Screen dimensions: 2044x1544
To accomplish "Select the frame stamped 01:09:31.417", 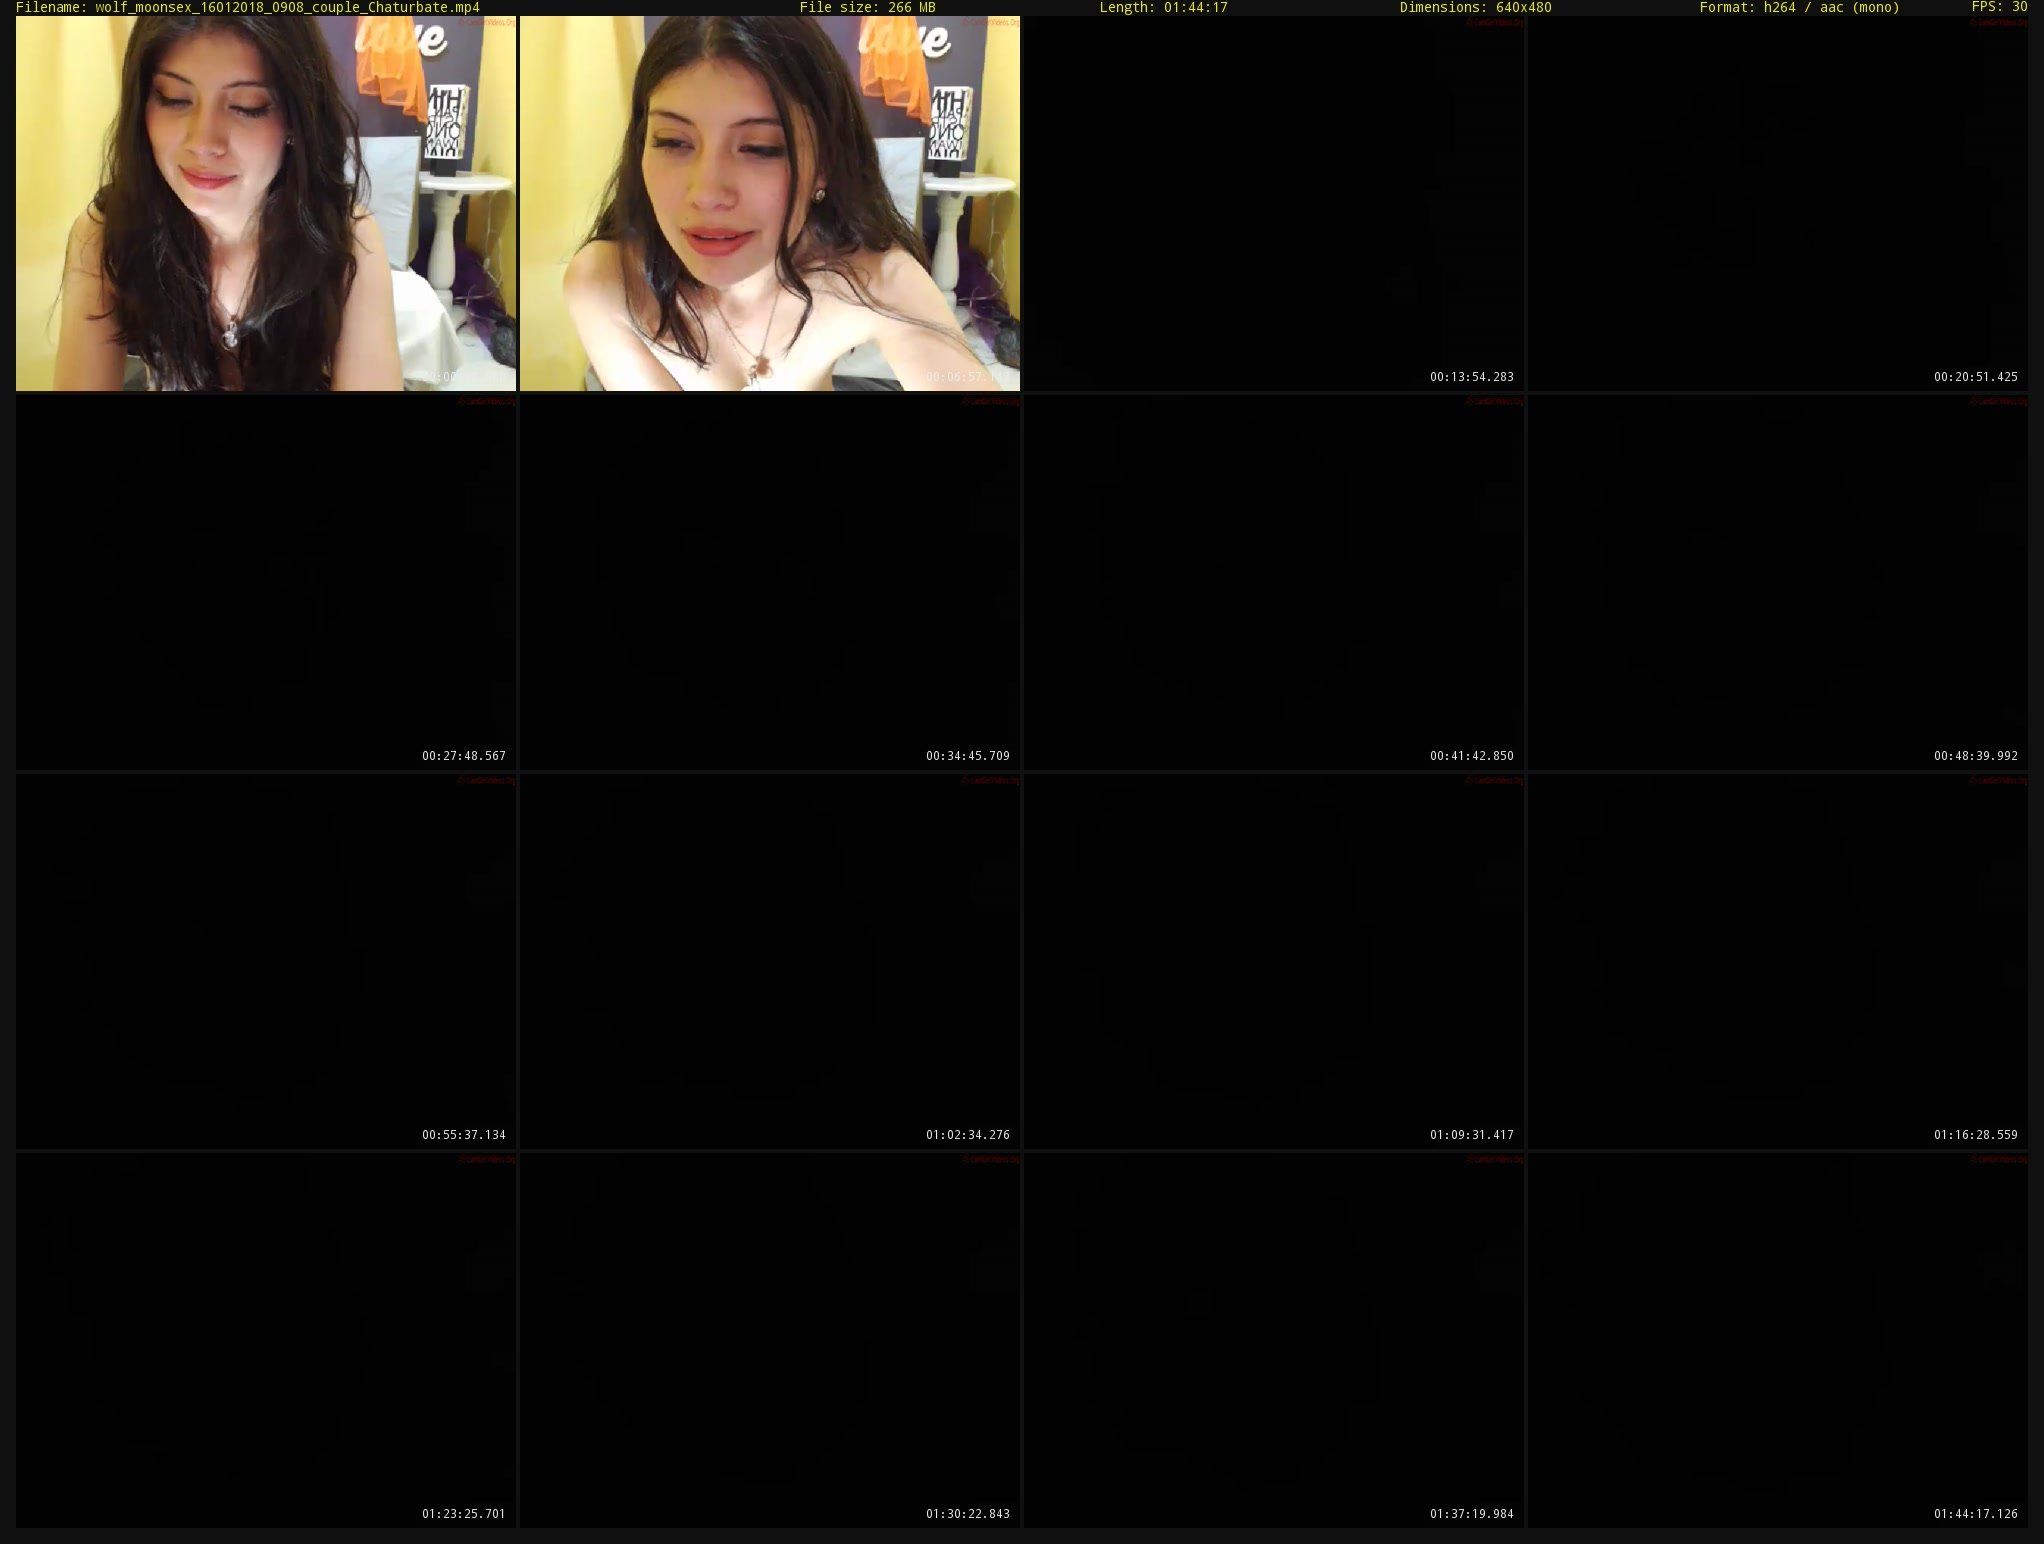I will click(x=1274, y=961).
